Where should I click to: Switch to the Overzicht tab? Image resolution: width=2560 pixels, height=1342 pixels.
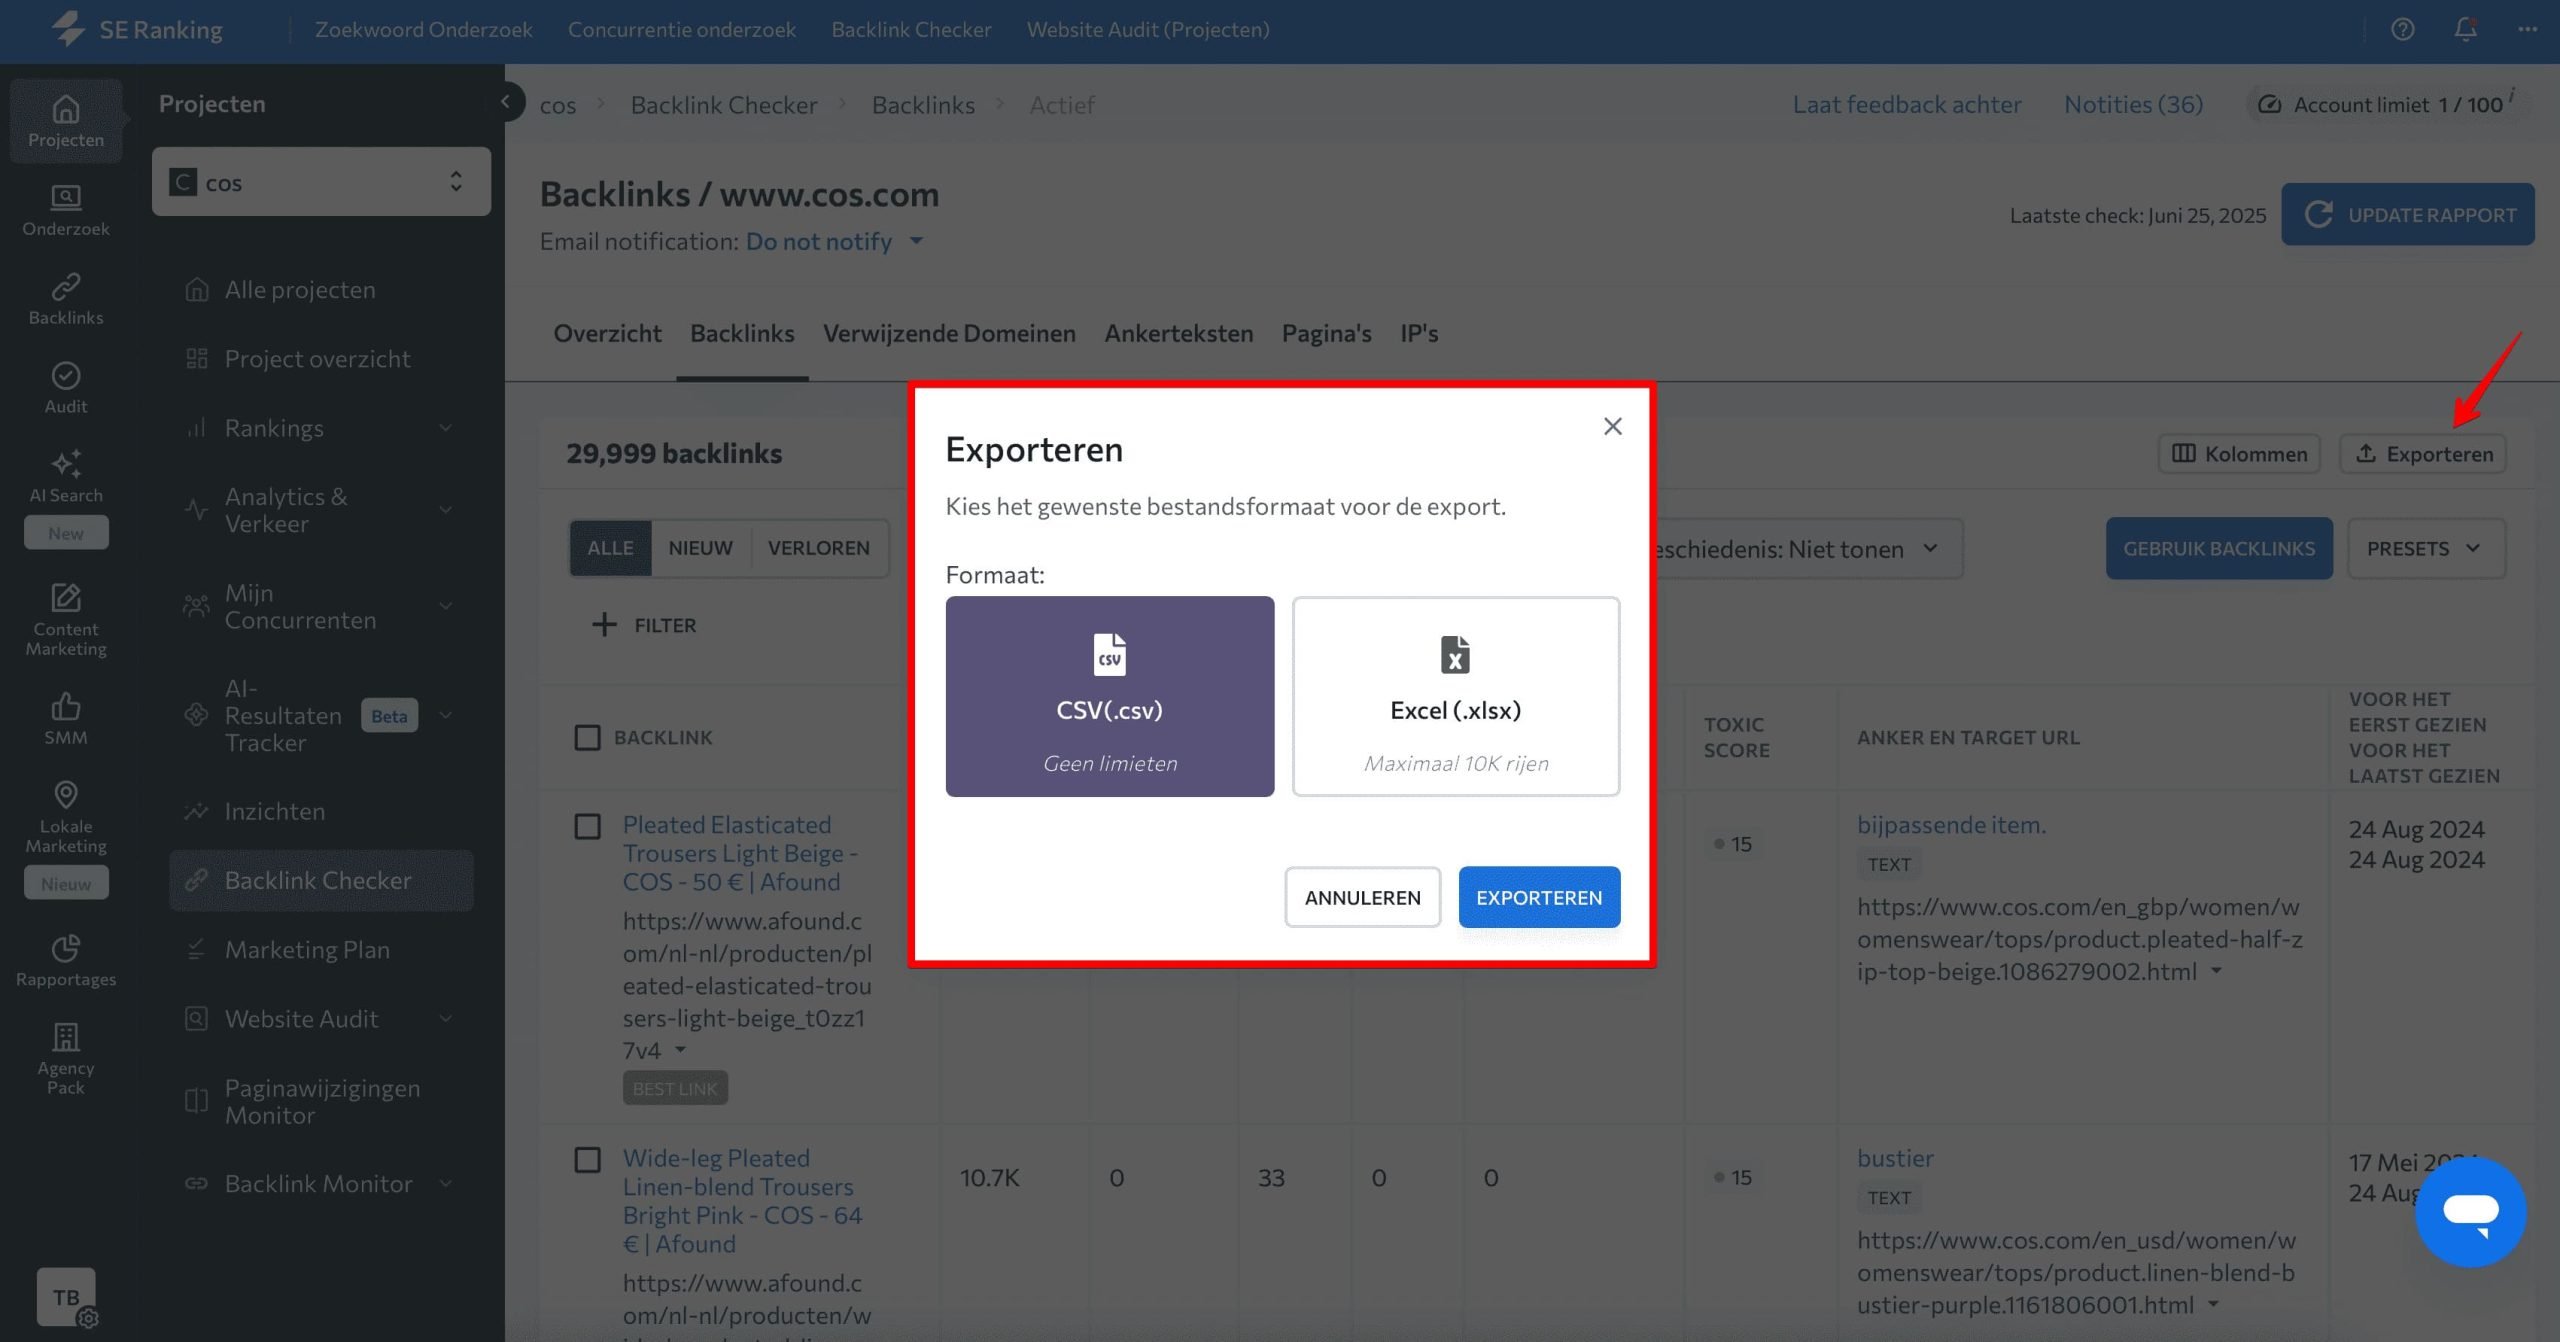tap(607, 333)
